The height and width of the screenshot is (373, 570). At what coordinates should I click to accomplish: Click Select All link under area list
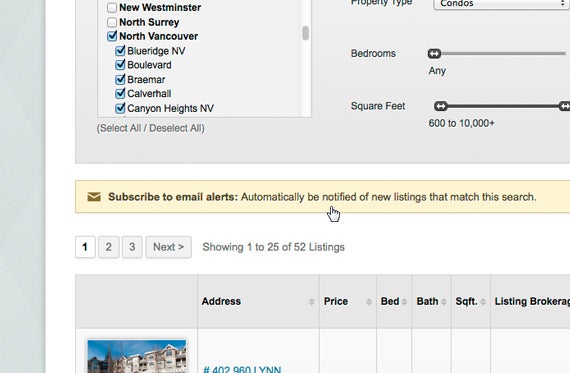pyautogui.click(x=119, y=128)
